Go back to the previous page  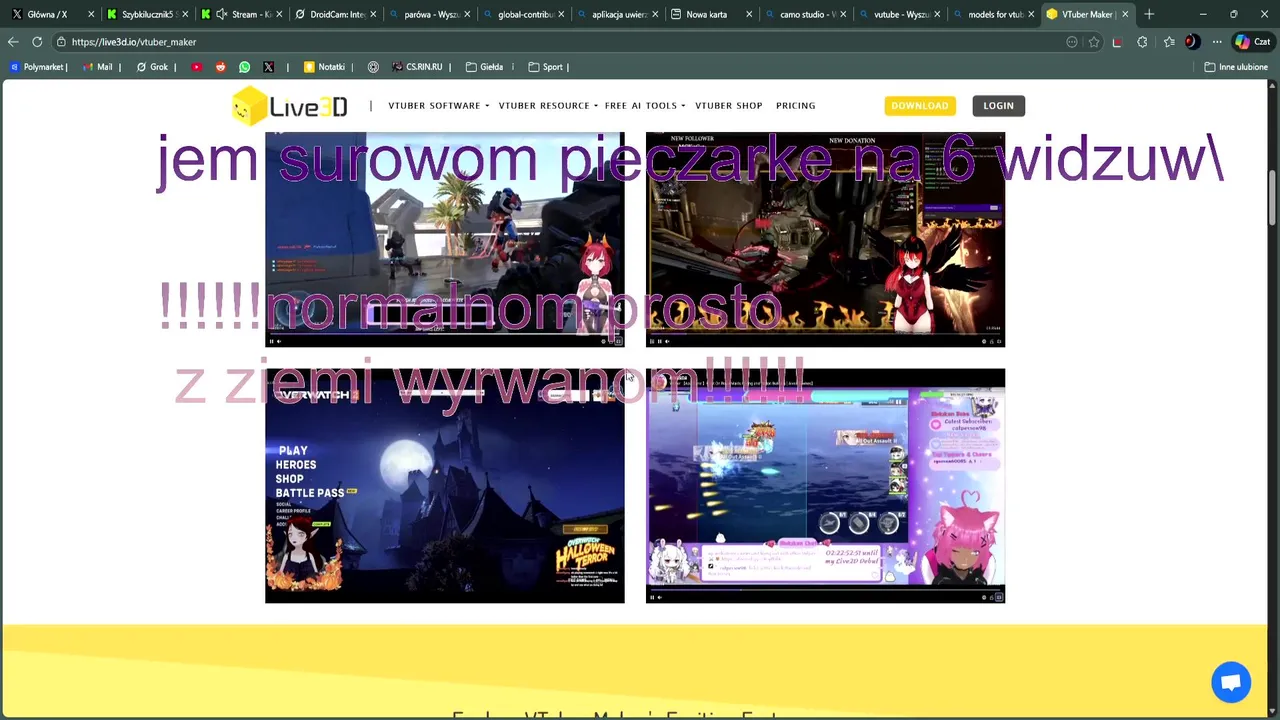13,42
